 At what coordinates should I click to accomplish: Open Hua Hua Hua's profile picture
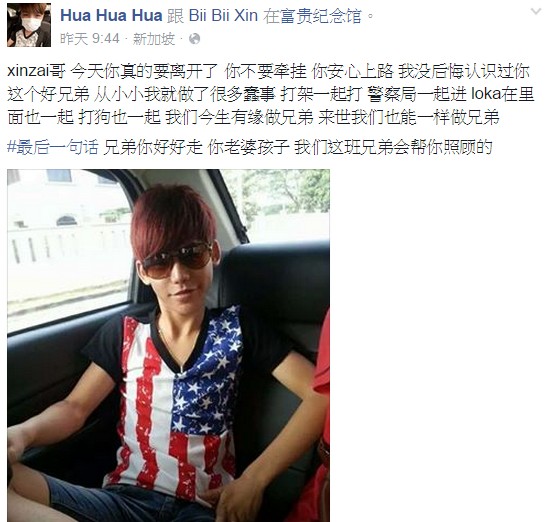[x=29, y=25]
